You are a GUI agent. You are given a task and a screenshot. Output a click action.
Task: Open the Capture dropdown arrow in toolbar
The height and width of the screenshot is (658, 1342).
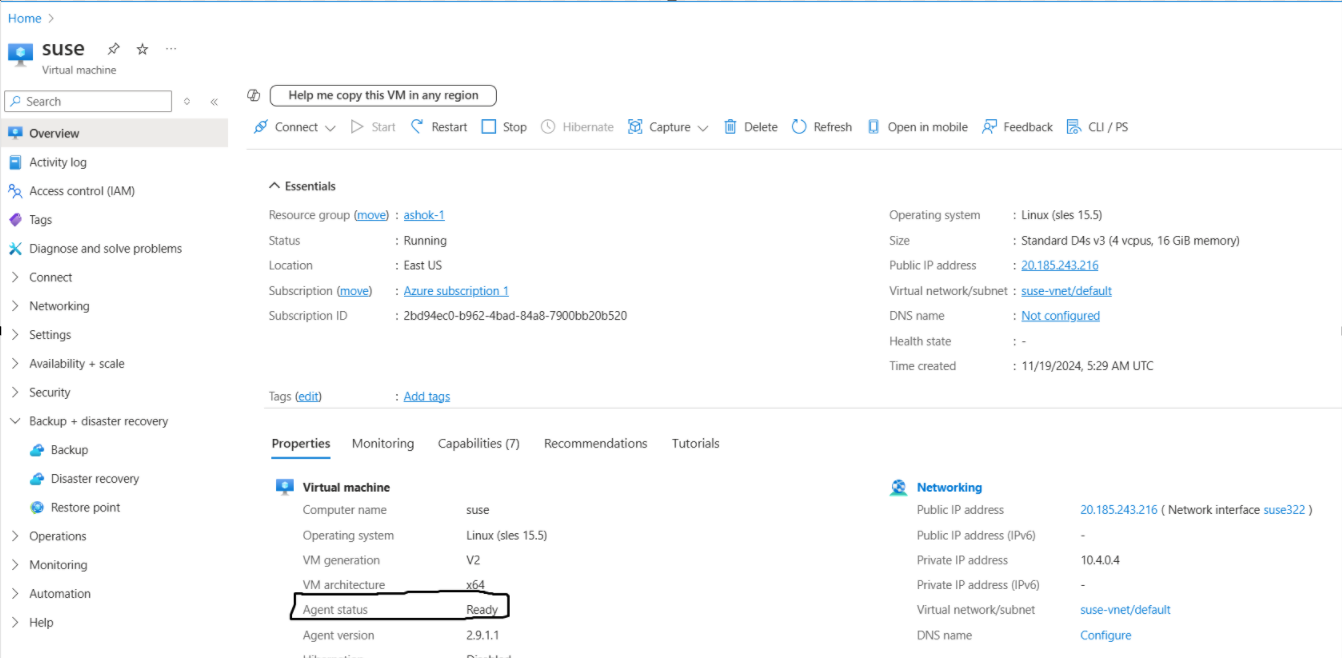(x=703, y=128)
